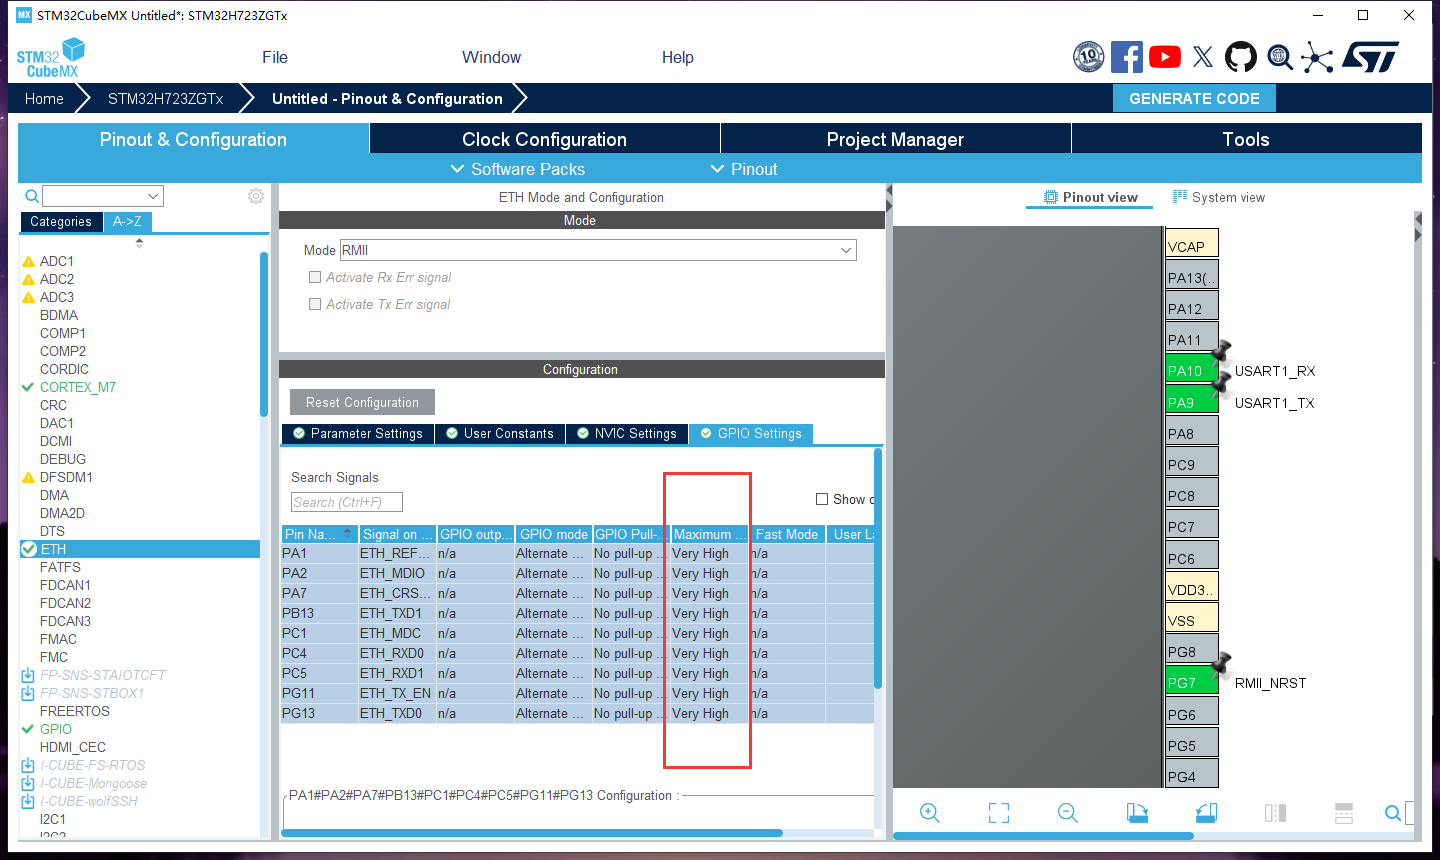Switch to Clock Configuration tab
This screenshot has height=860, width=1440.
pos(545,139)
